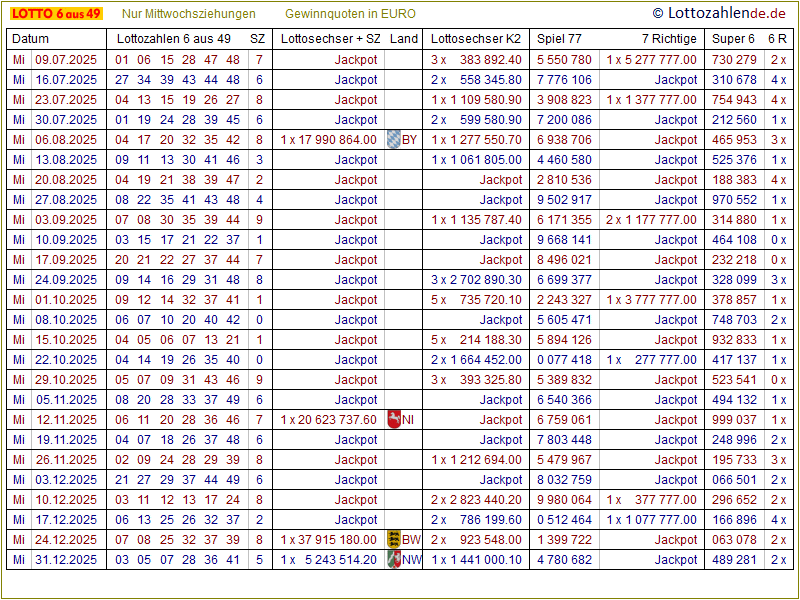Image resolution: width=800 pixels, height=600 pixels.
Task: Click the Super 6 column header
Action: (x=733, y=39)
